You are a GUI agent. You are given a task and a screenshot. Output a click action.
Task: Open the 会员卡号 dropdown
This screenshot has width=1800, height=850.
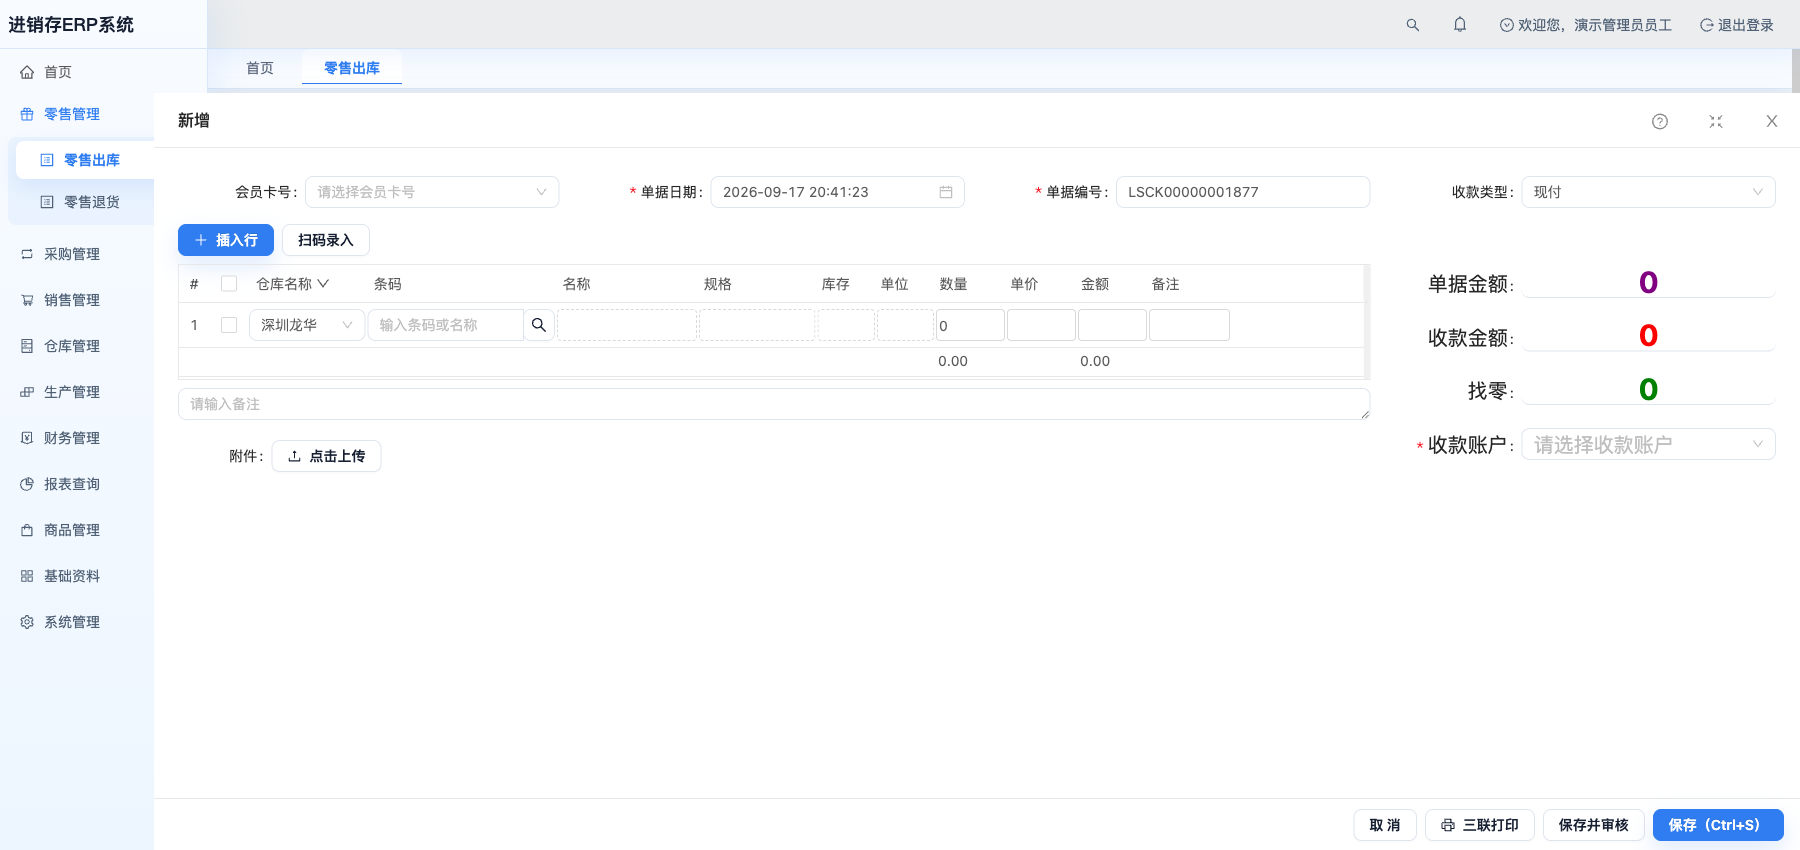click(x=432, y=192)
